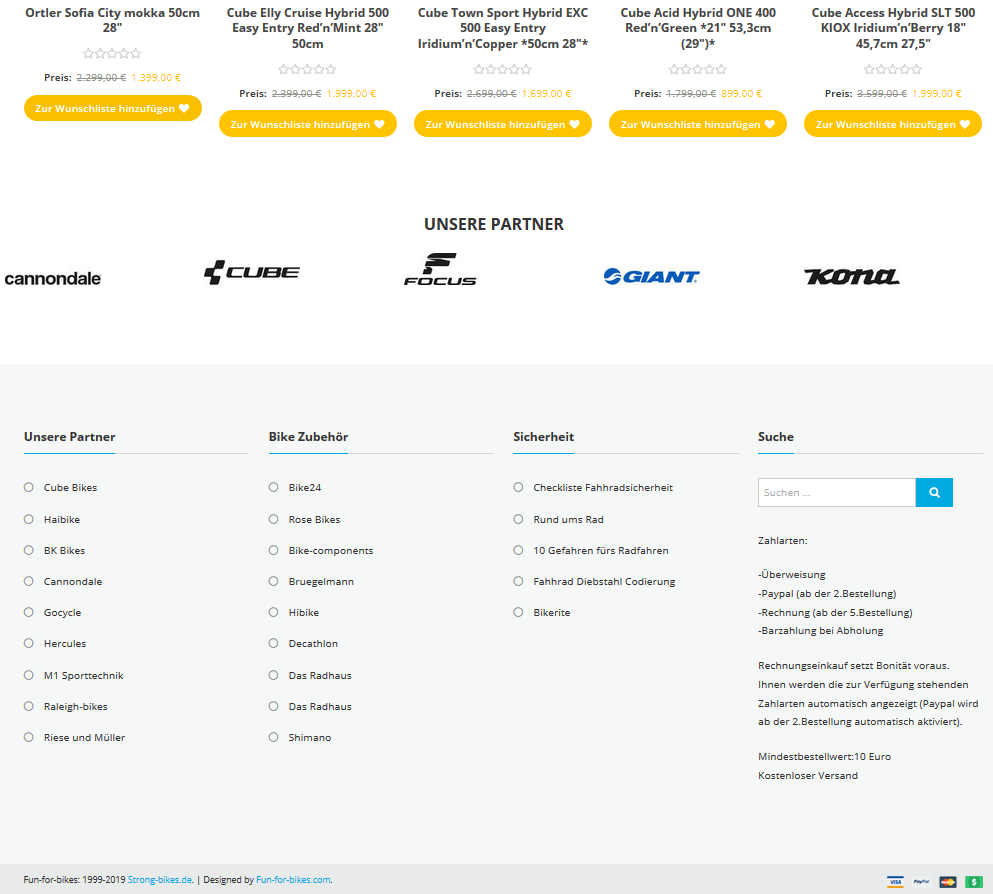The width and height of the screenshot is (993, 894).
Task: Open the Rose Bikes link
Action: coord(314,520)
